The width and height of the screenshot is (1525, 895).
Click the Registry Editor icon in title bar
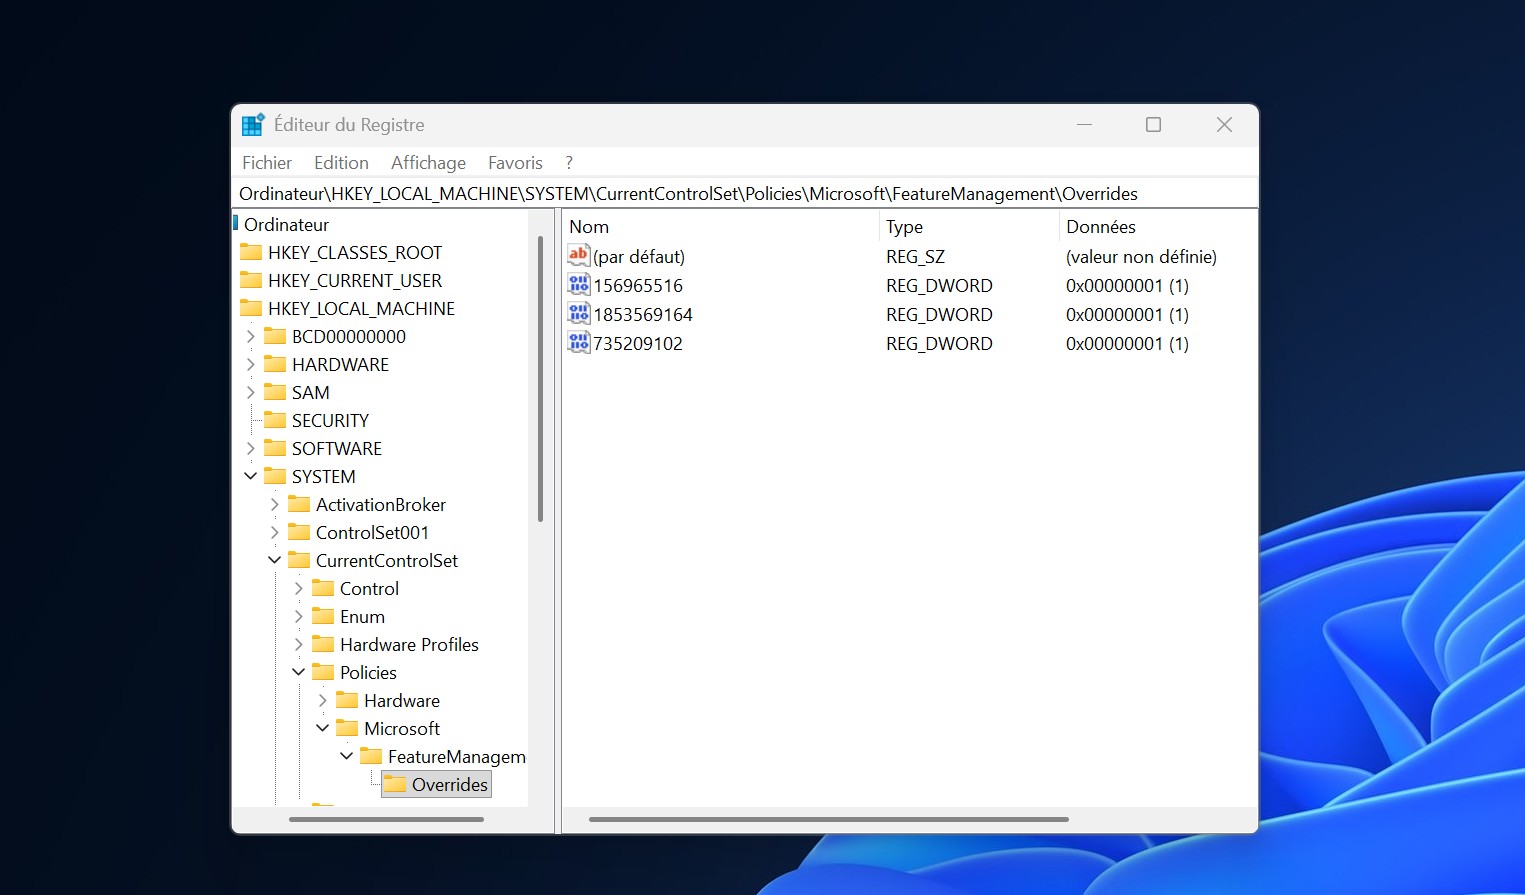253,125
